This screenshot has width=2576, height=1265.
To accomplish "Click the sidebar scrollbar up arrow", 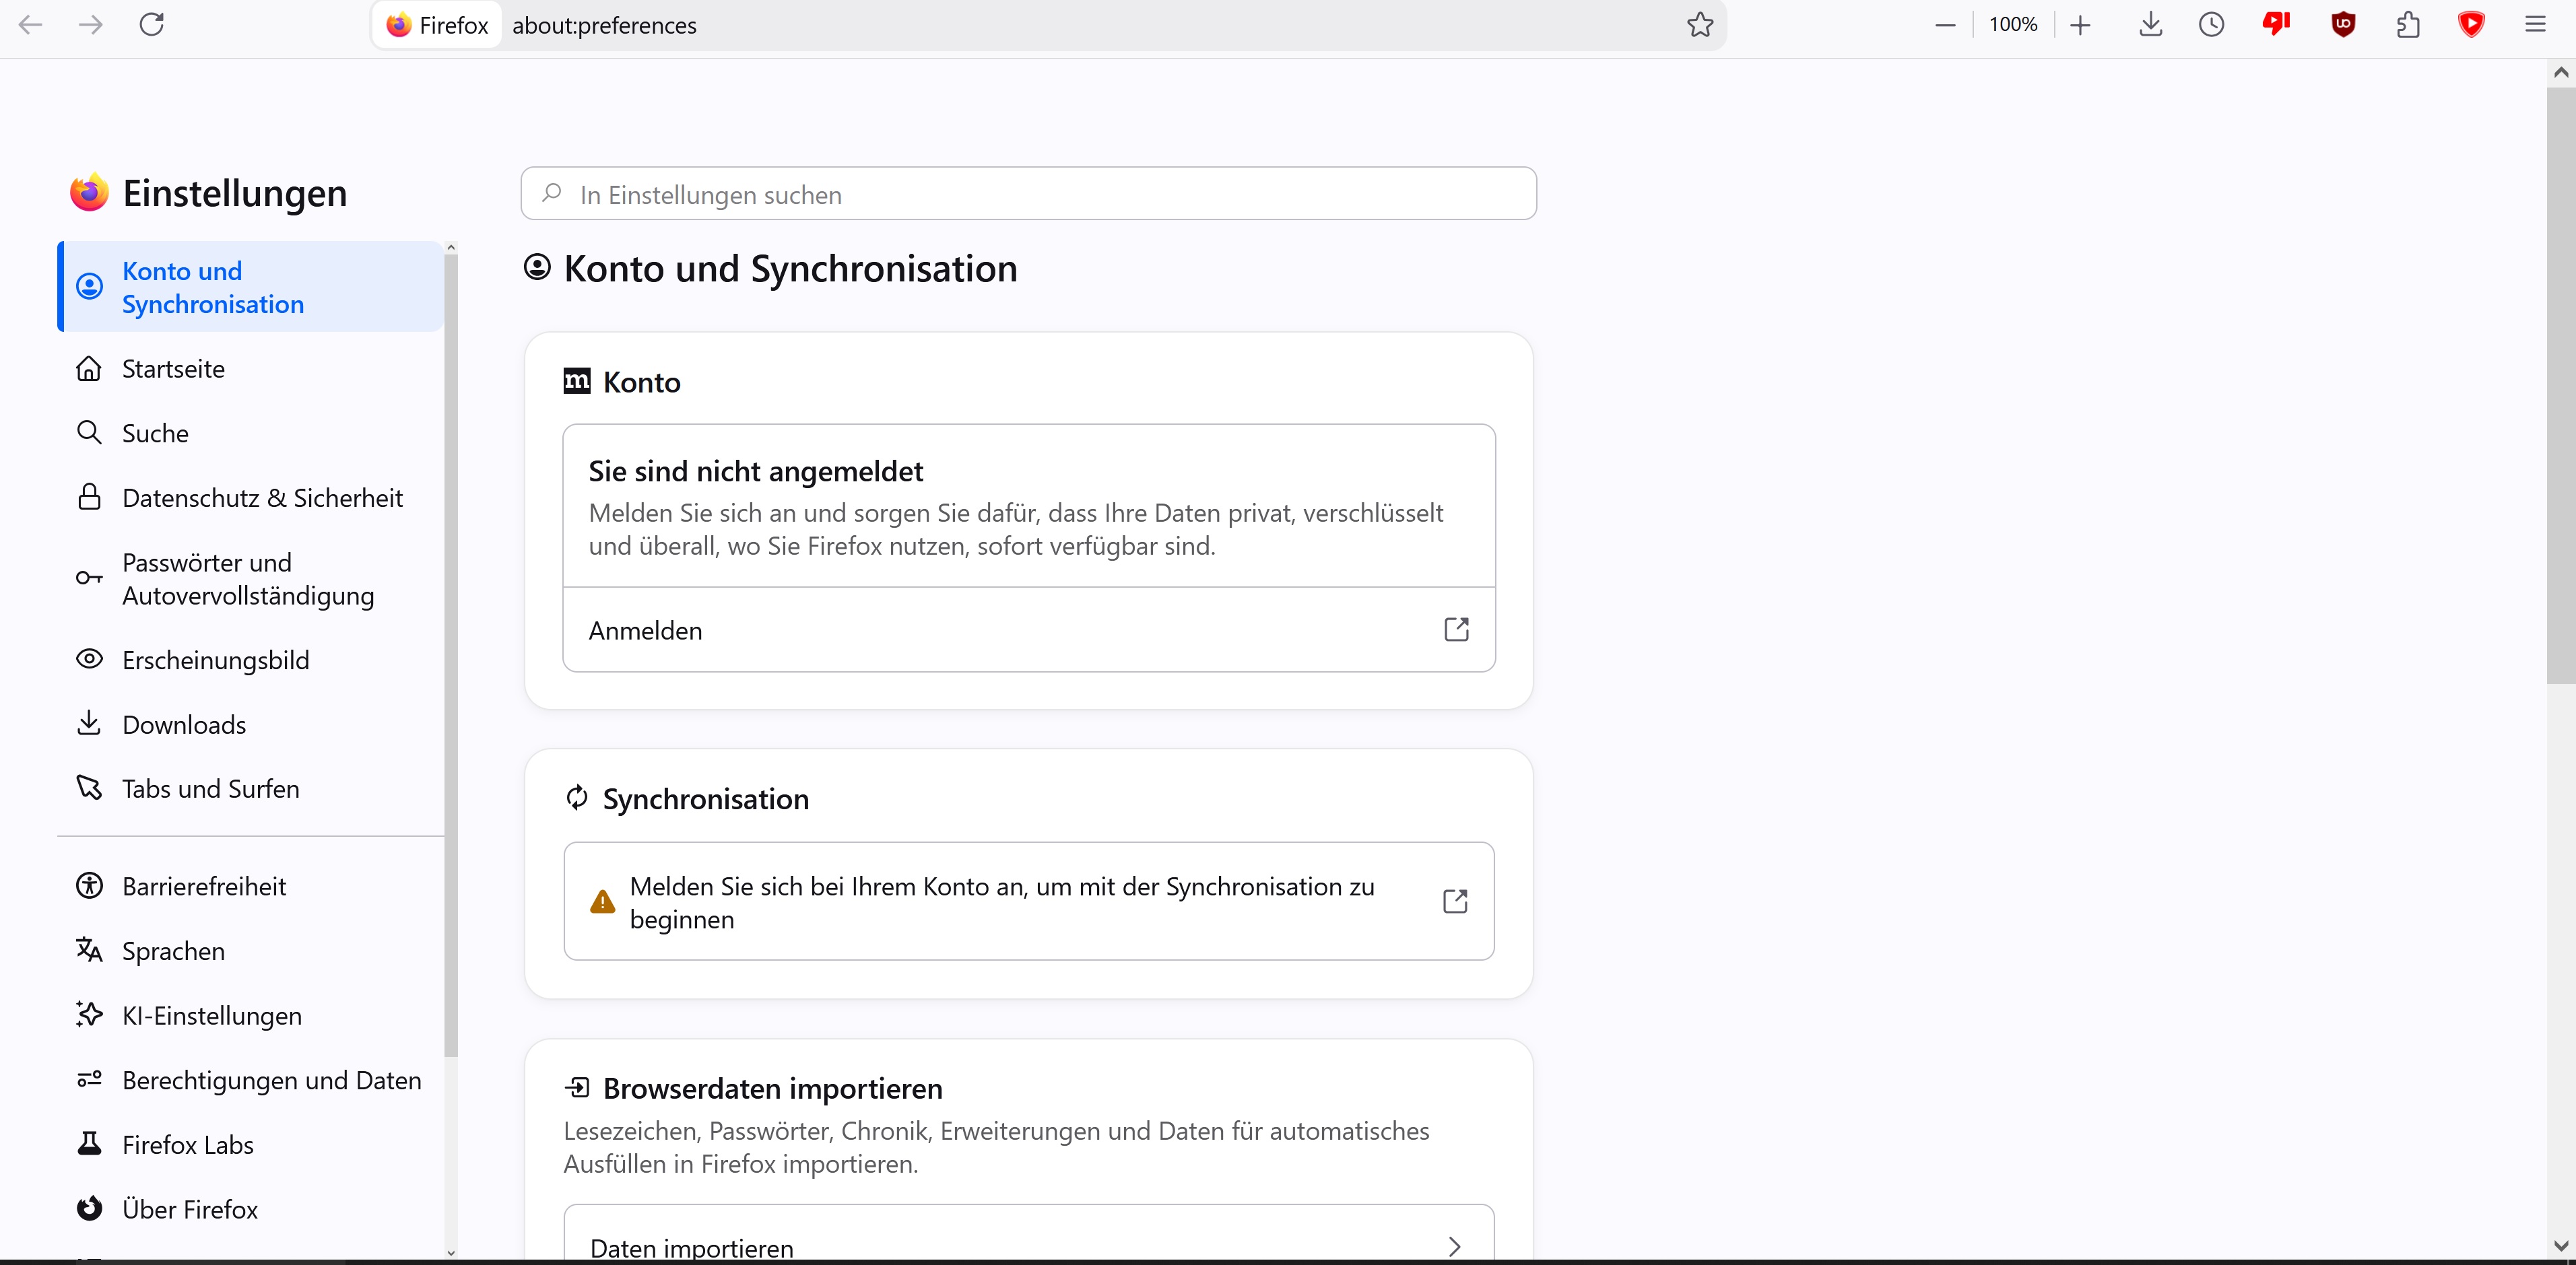I will pyautogui.click(x=451, y=247).
